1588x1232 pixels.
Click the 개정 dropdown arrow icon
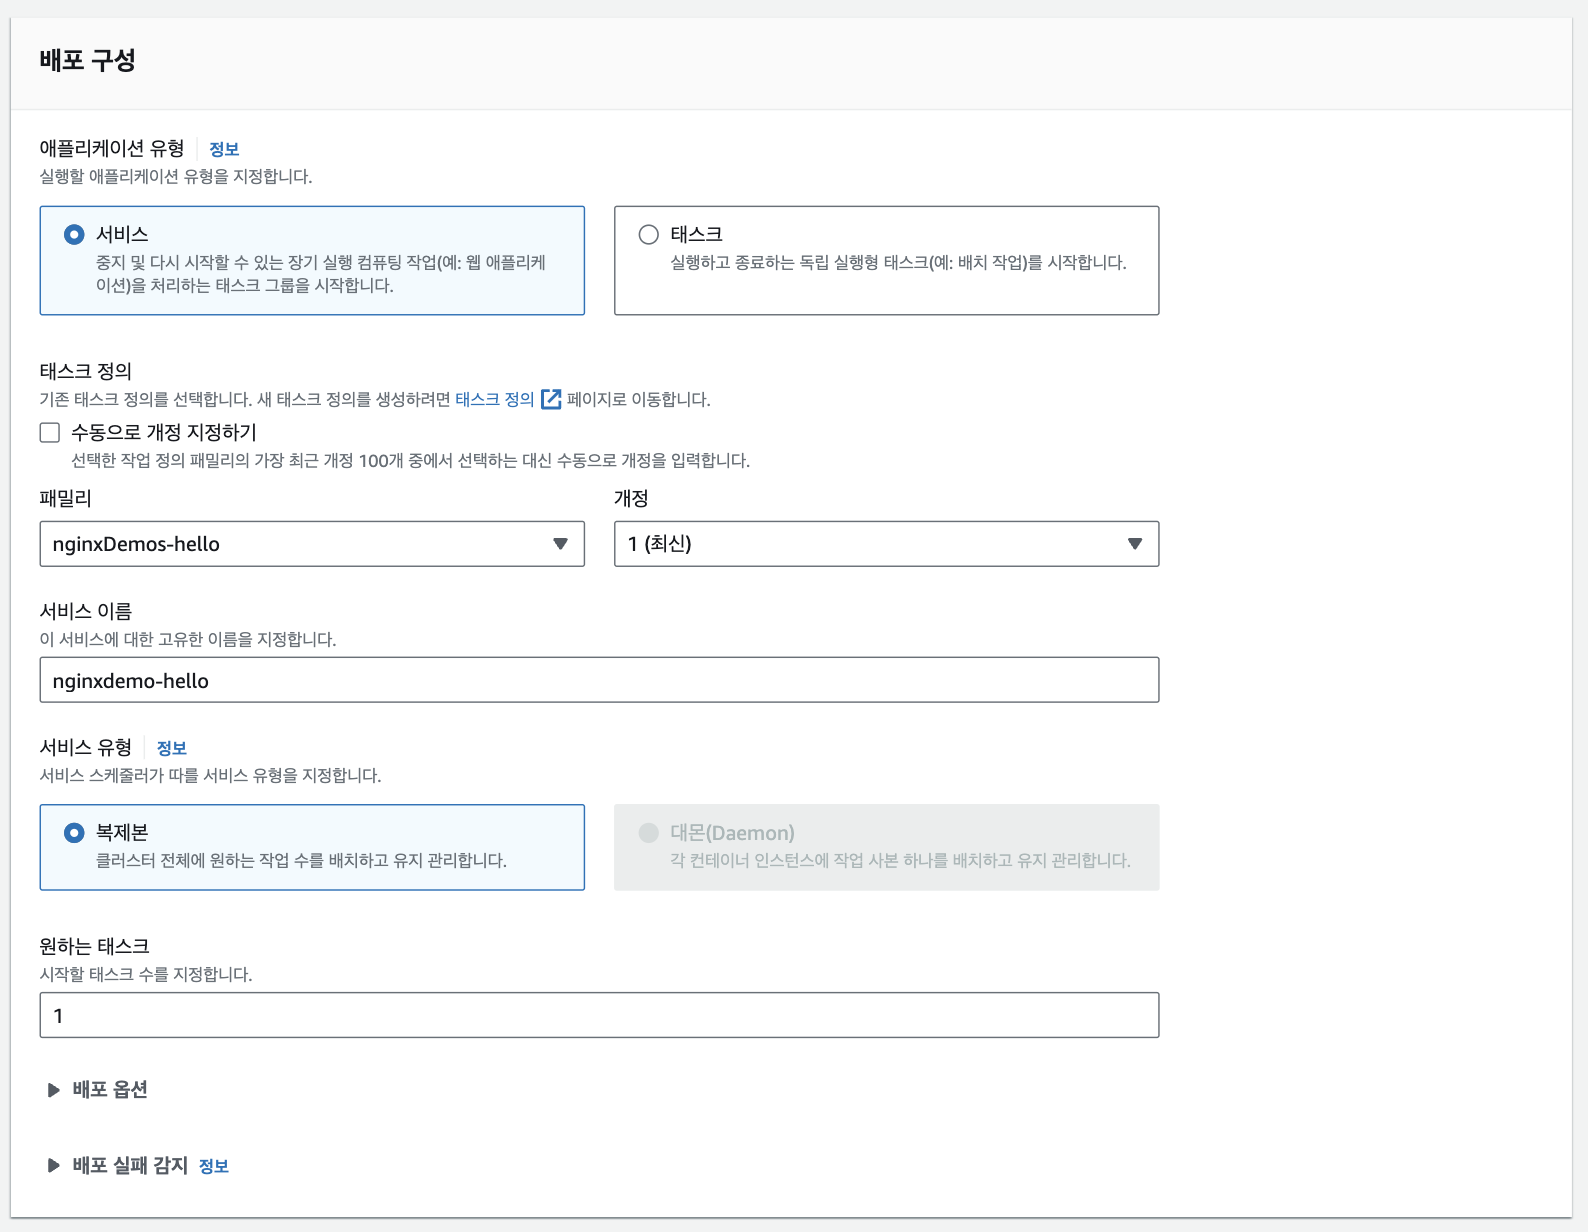(x=1135, y=544)
